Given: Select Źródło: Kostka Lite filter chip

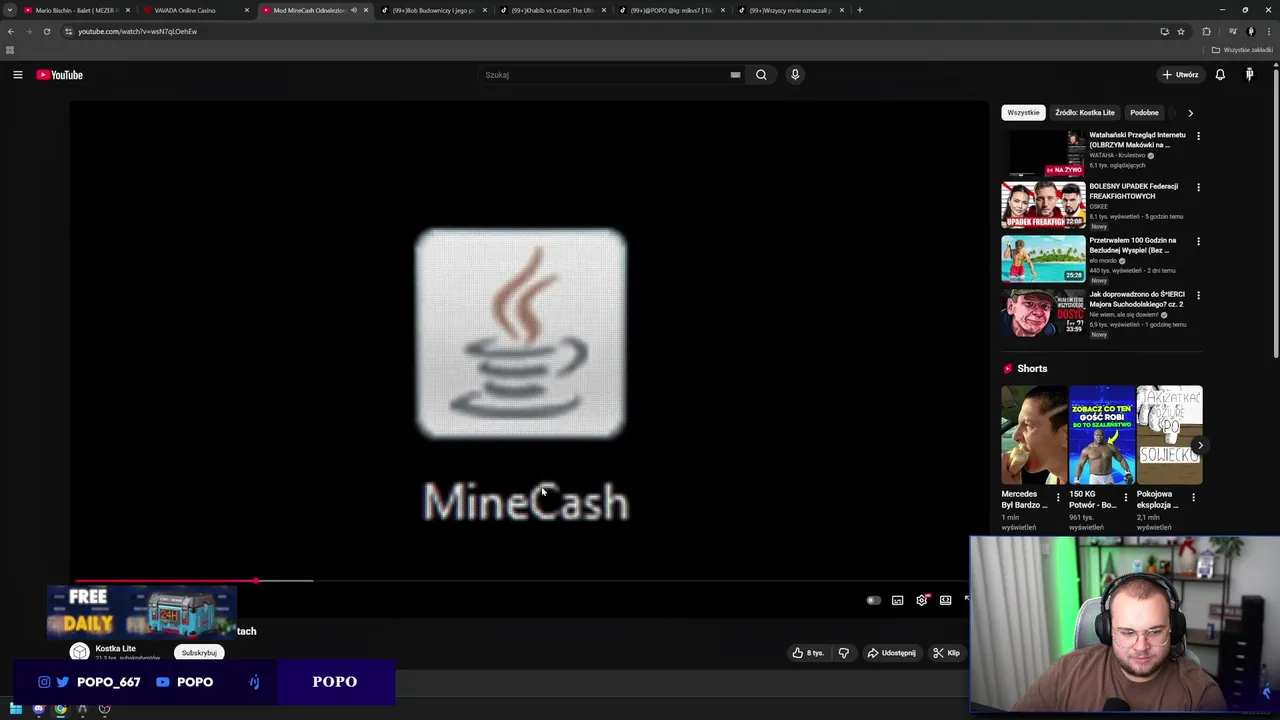Looking at the screenshot, I should [x=1084, y=113].
